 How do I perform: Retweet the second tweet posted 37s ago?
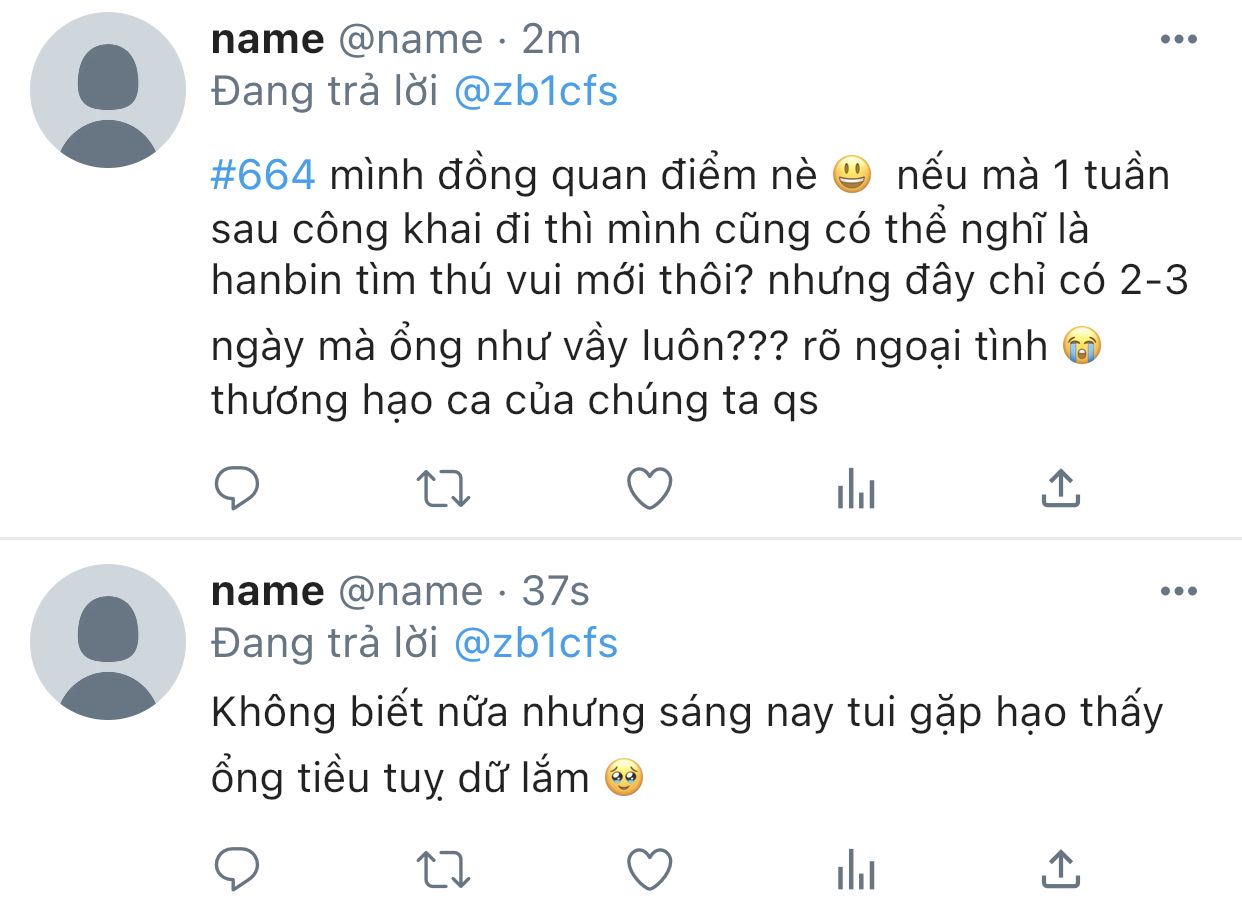coord(443,870)
